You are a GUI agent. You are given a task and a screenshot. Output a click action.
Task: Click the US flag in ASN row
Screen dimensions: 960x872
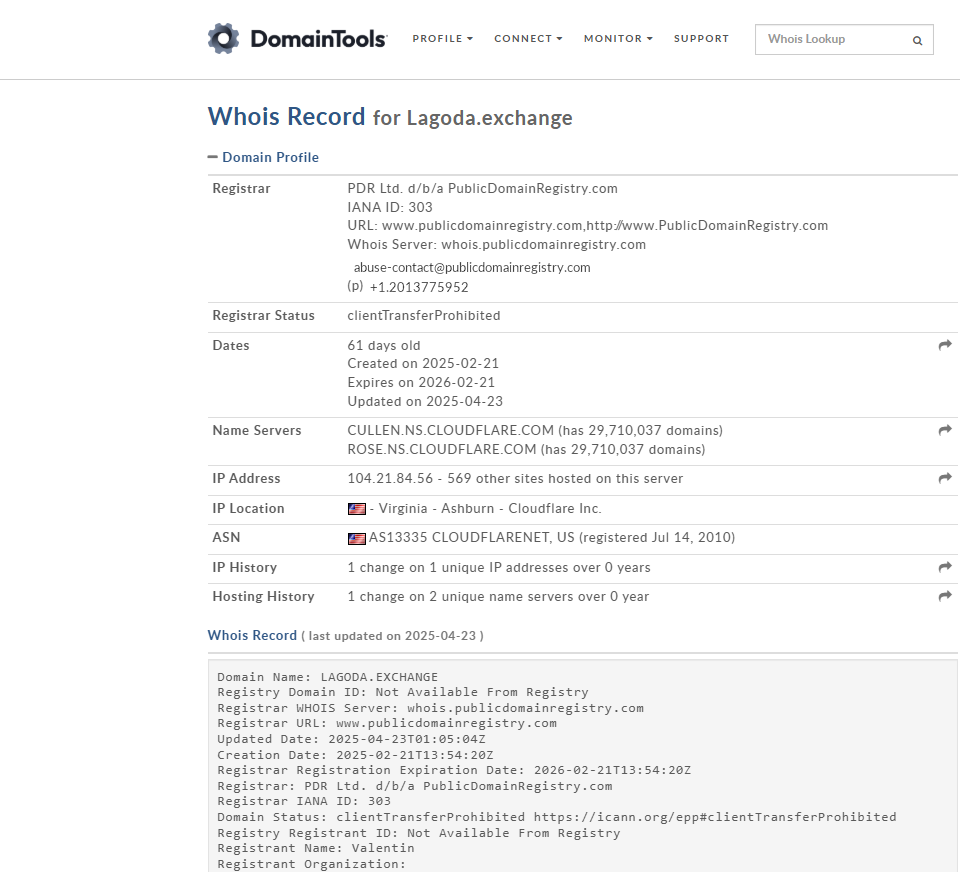[x=357, y=538]
